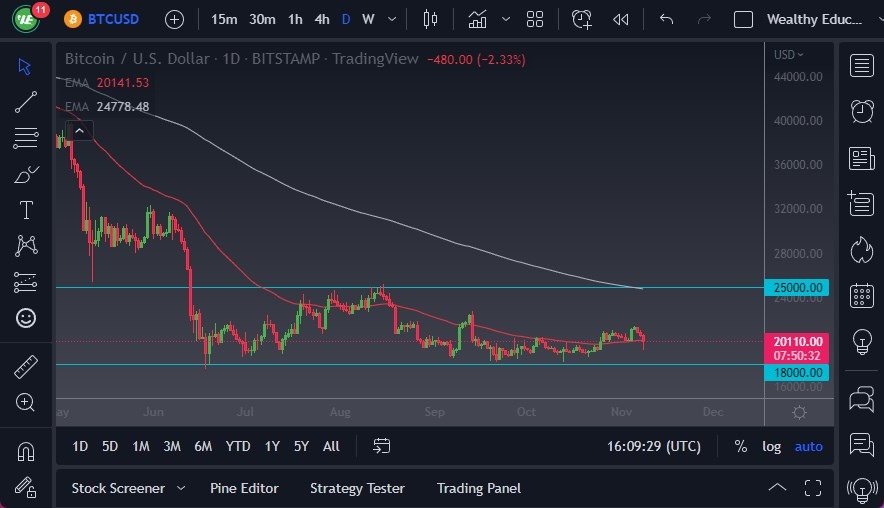The height and width of the screenshot is (508, 884).
Task: Toggle the log scale option
Action: [771, 446]
